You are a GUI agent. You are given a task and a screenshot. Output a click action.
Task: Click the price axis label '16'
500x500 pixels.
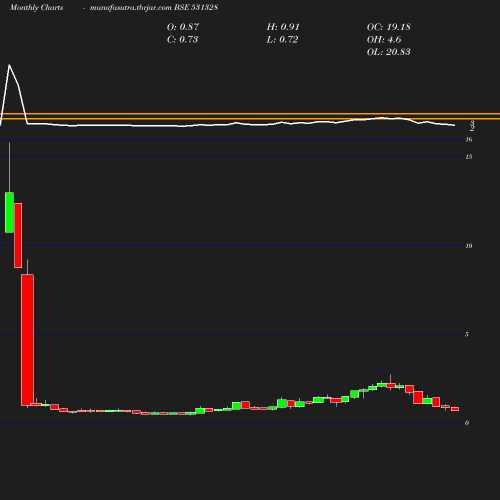(x=469, y=140)
